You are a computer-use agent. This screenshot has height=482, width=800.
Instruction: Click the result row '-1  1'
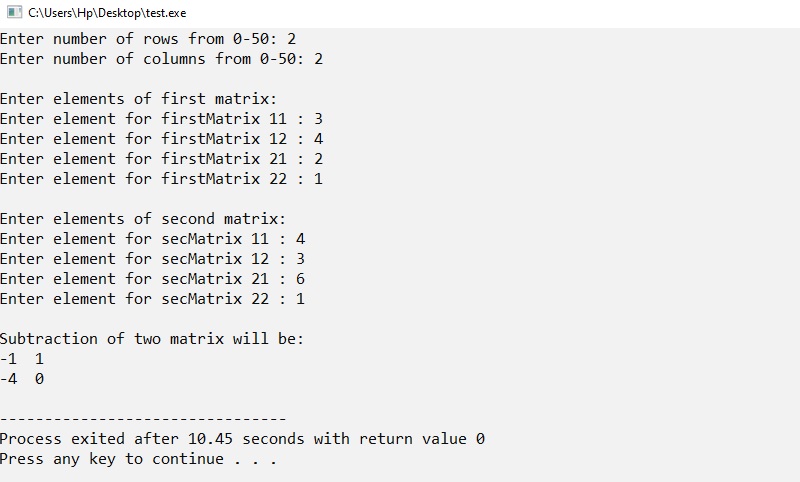(x=22, y=359)
